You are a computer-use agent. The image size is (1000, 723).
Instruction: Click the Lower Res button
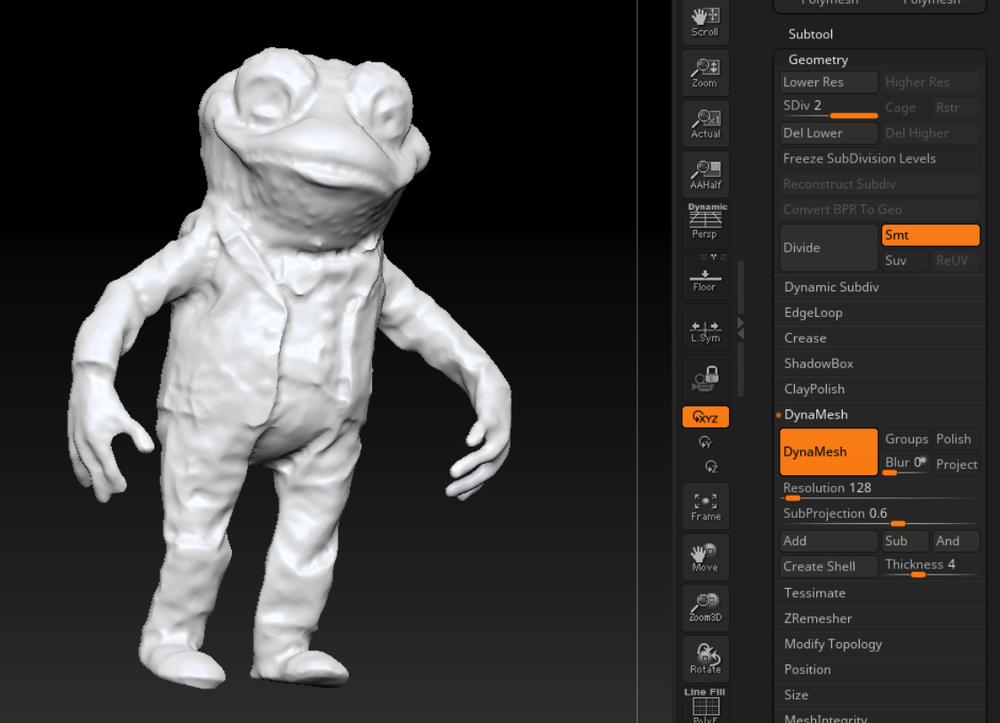[828, 82]
